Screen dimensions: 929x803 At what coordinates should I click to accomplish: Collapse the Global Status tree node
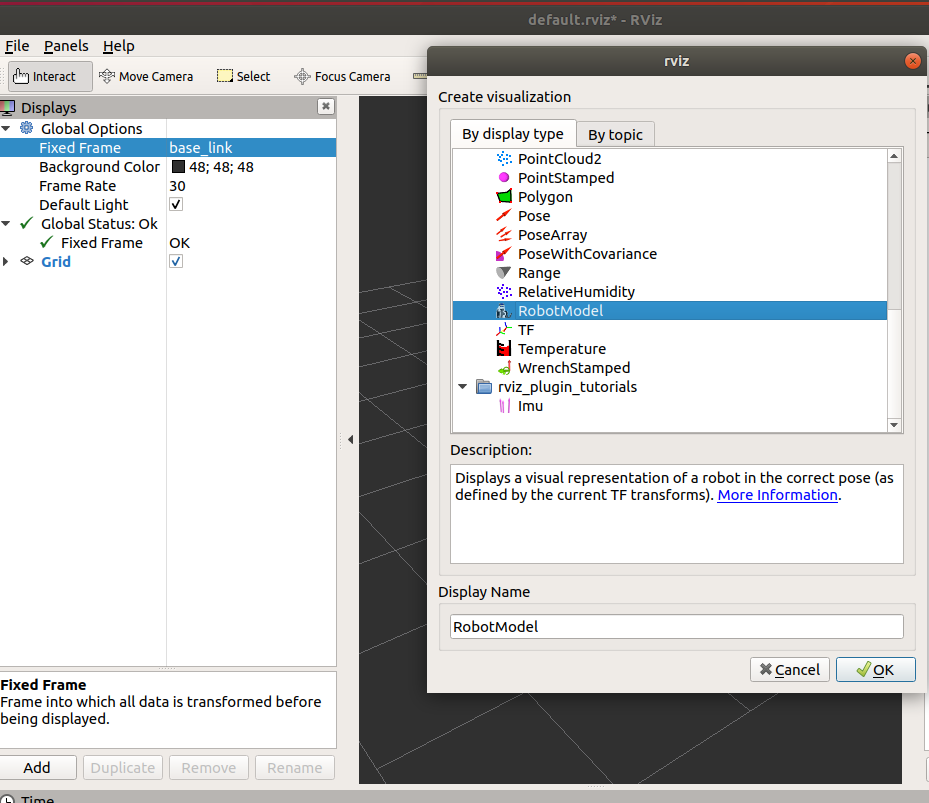point(6,223)
